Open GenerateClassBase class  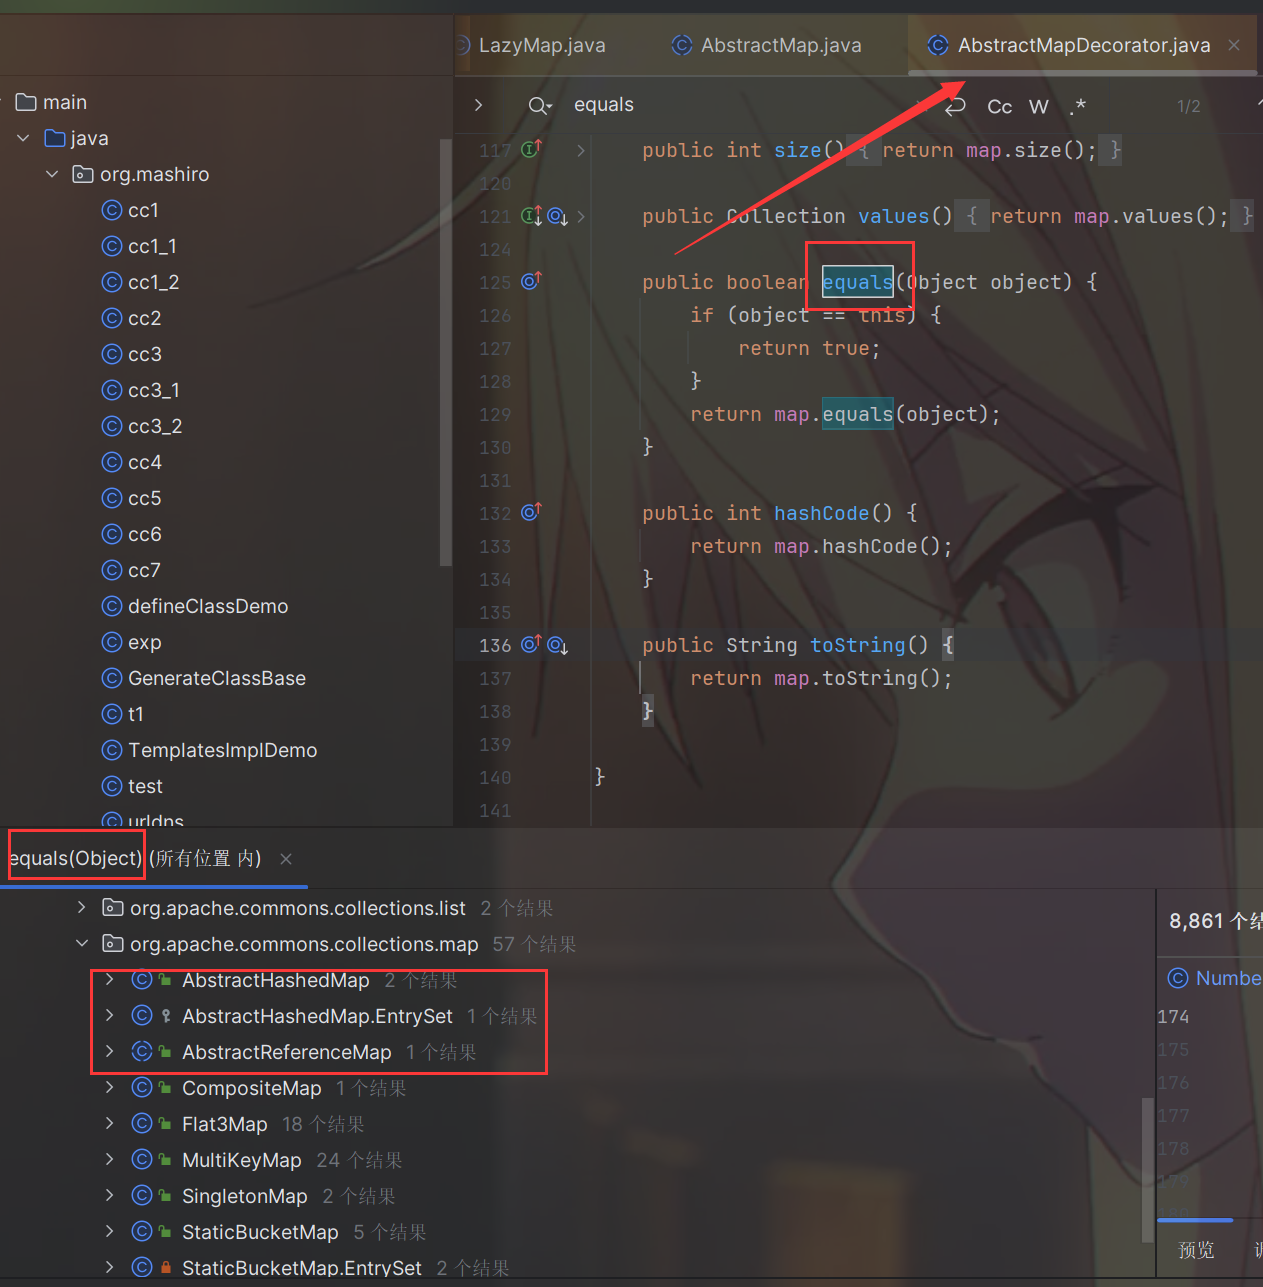pyautogui.click(x=217, y=678)
